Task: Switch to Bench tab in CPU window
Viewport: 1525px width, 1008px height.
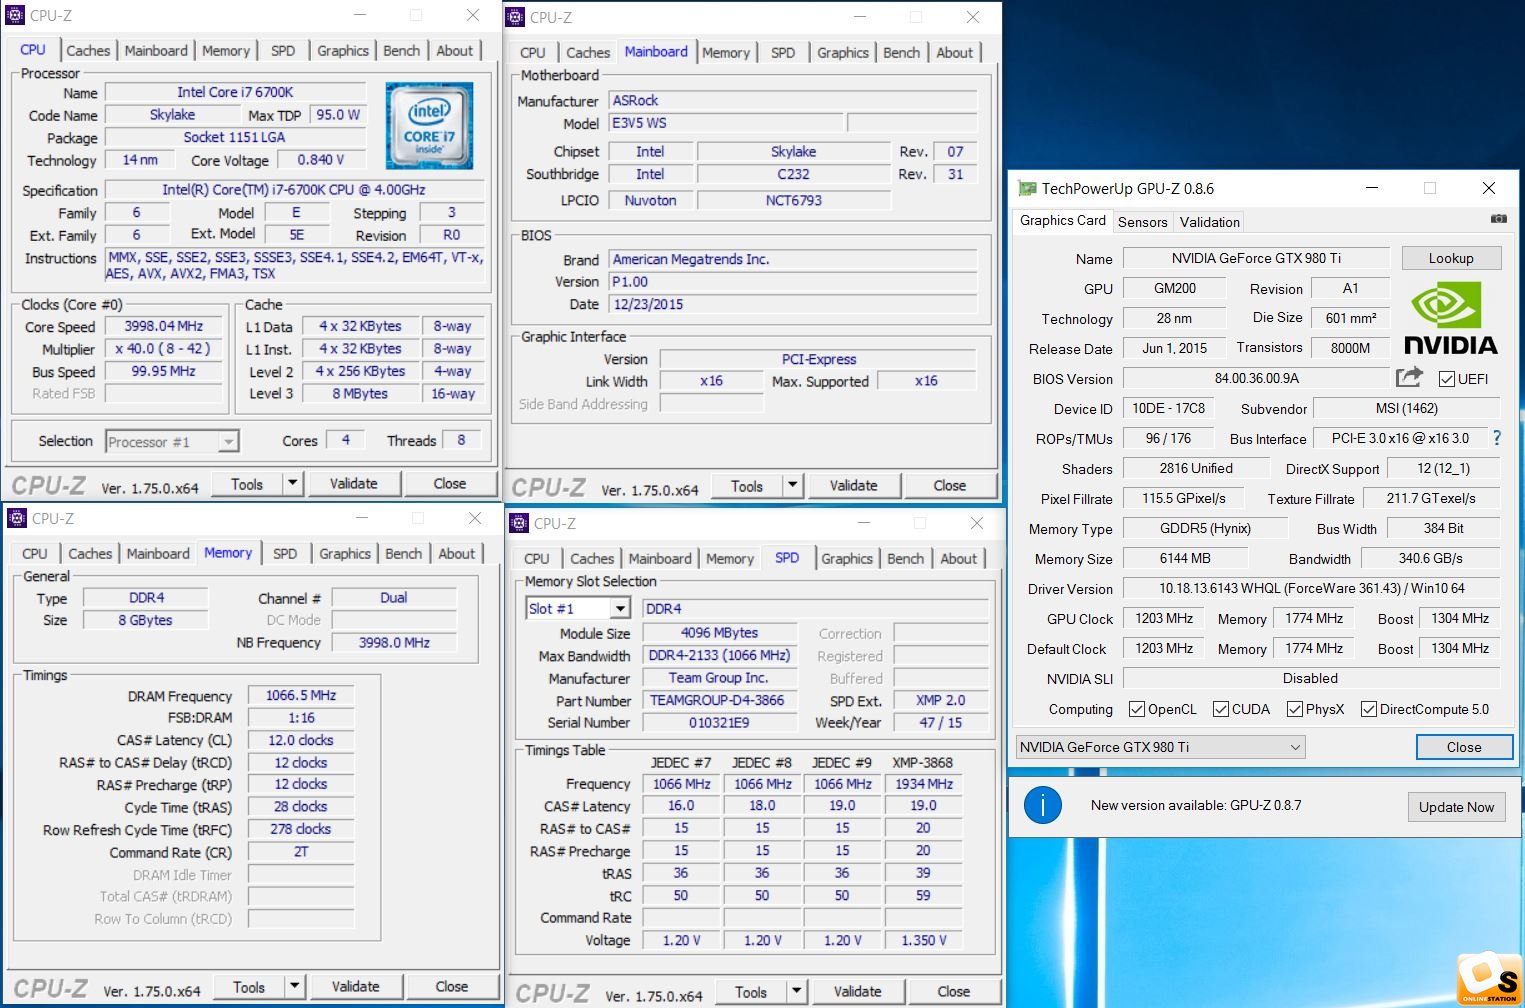Action: [402, 50]
